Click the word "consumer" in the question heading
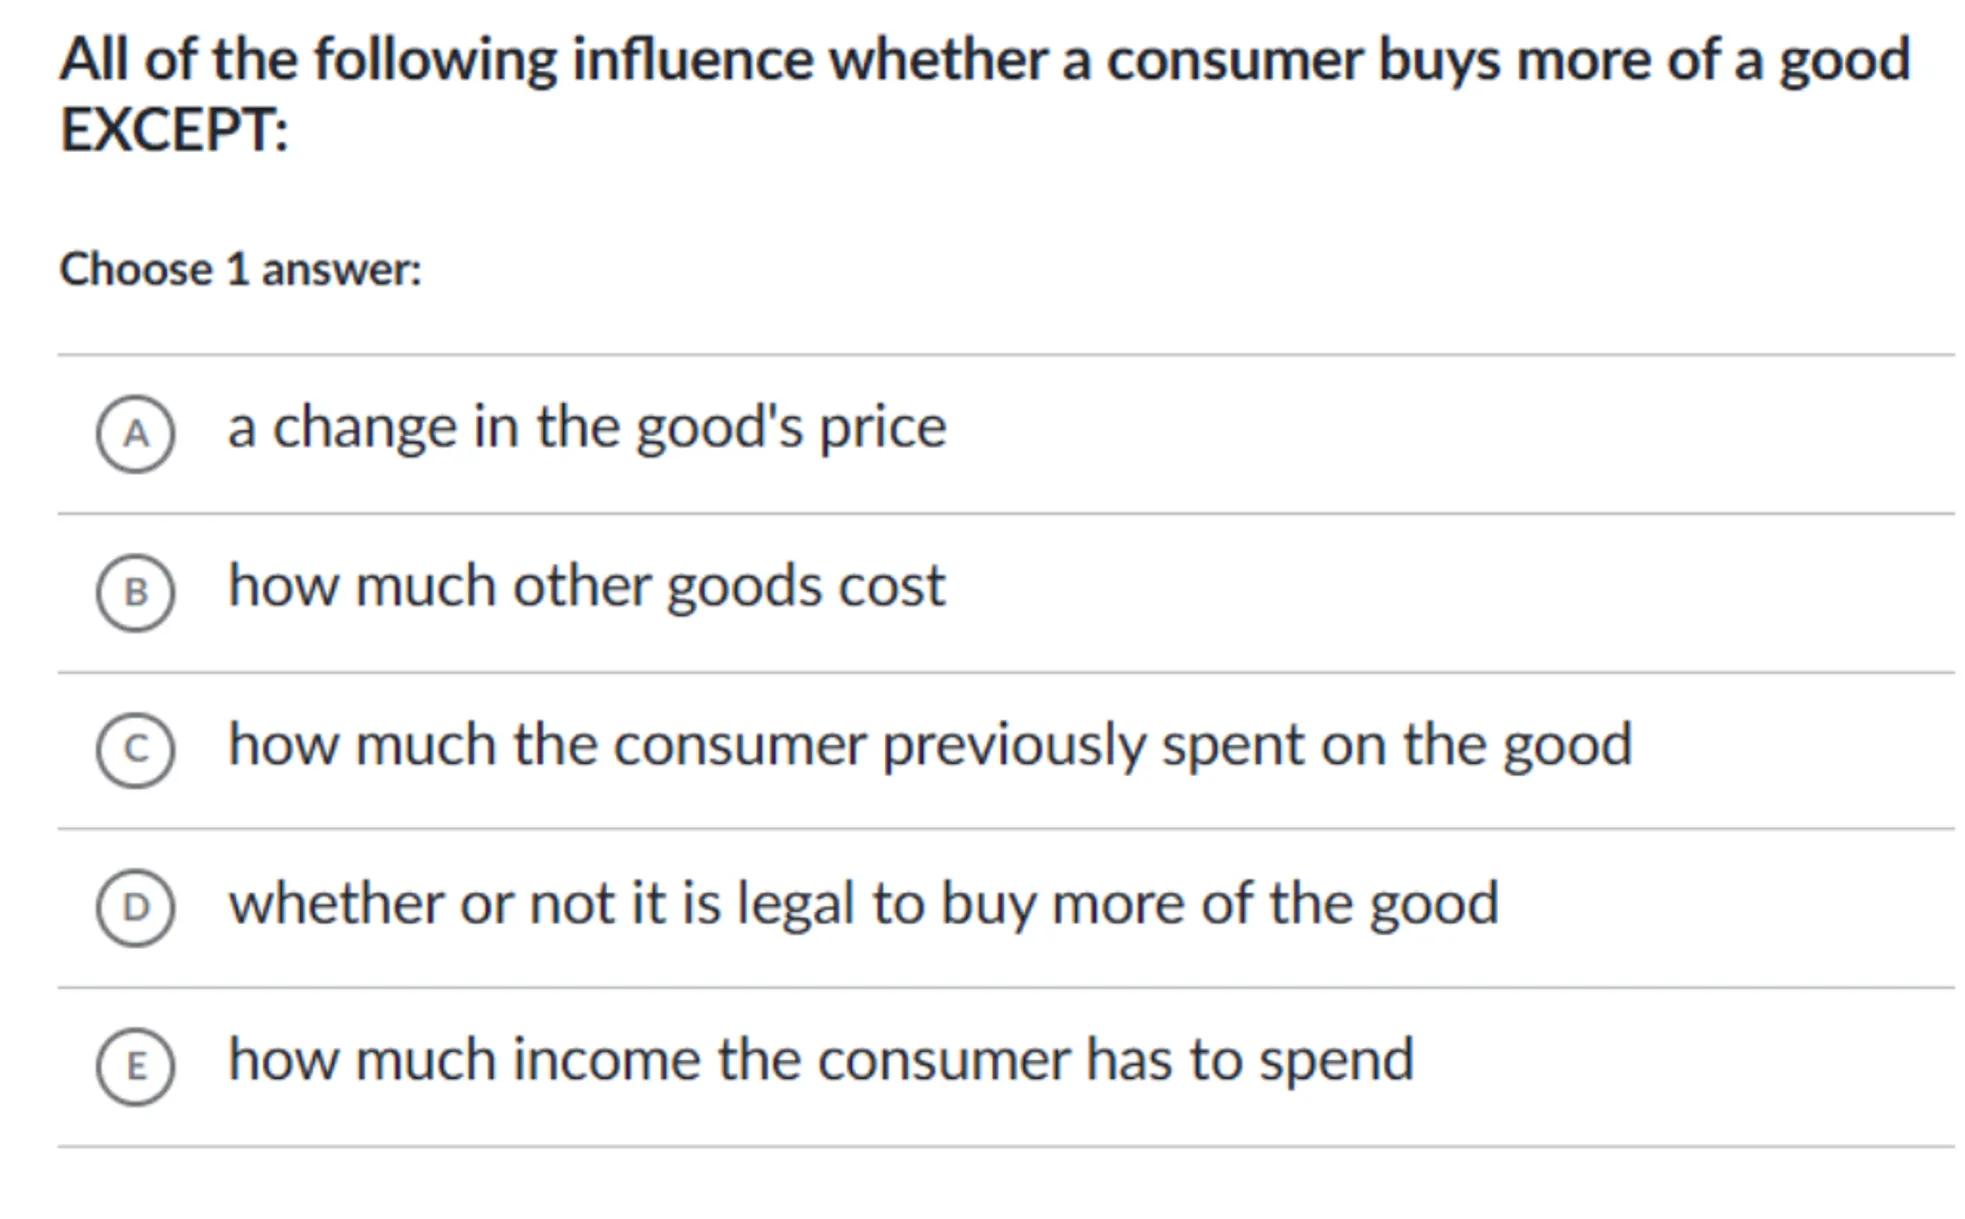1965x1219 pixels. click(x=1234, y=60)
